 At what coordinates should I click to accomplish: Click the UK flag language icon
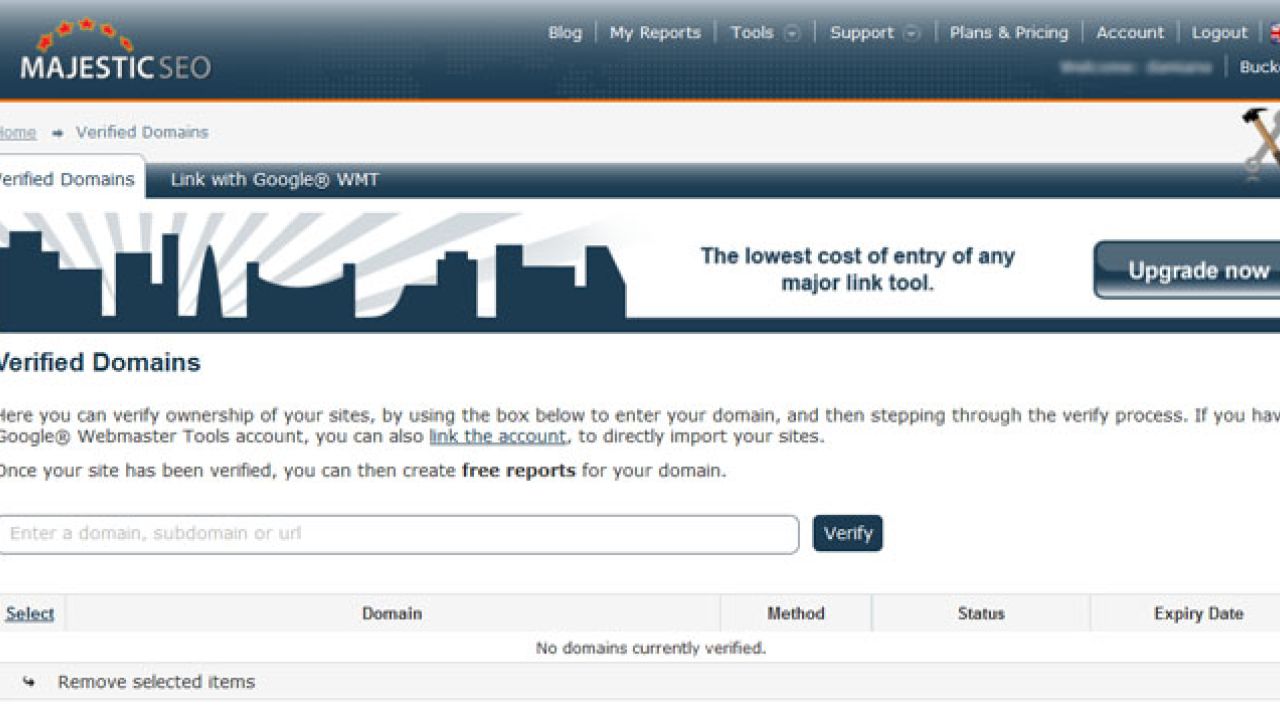coord(1274,33)
